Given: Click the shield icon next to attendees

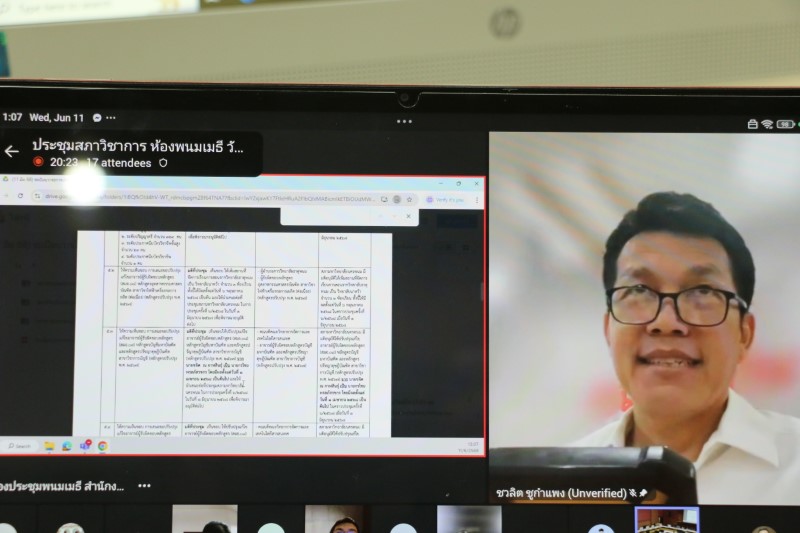Looking at the screenshot, I should click(x=164, y=162).
